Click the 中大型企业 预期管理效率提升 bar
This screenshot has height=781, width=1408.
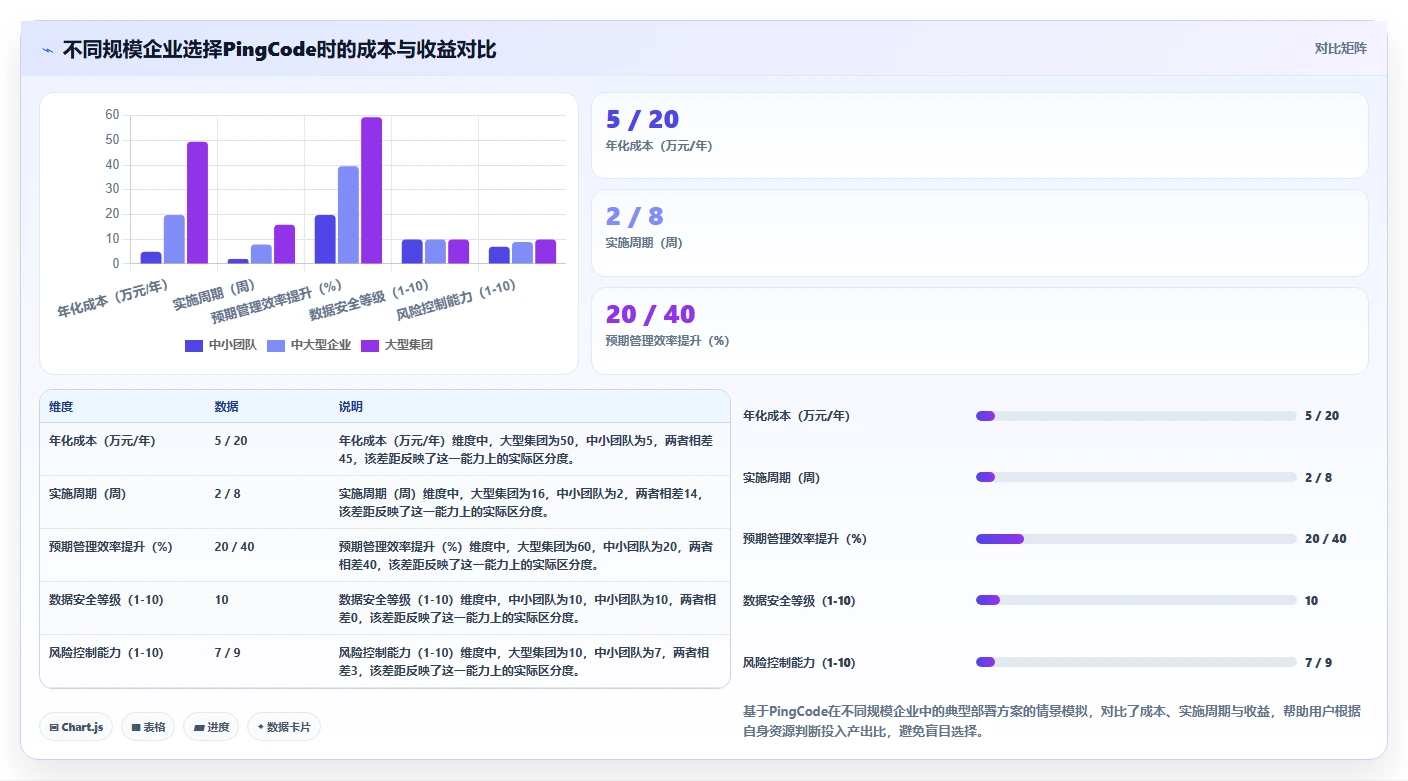click(x=348, y=215)
